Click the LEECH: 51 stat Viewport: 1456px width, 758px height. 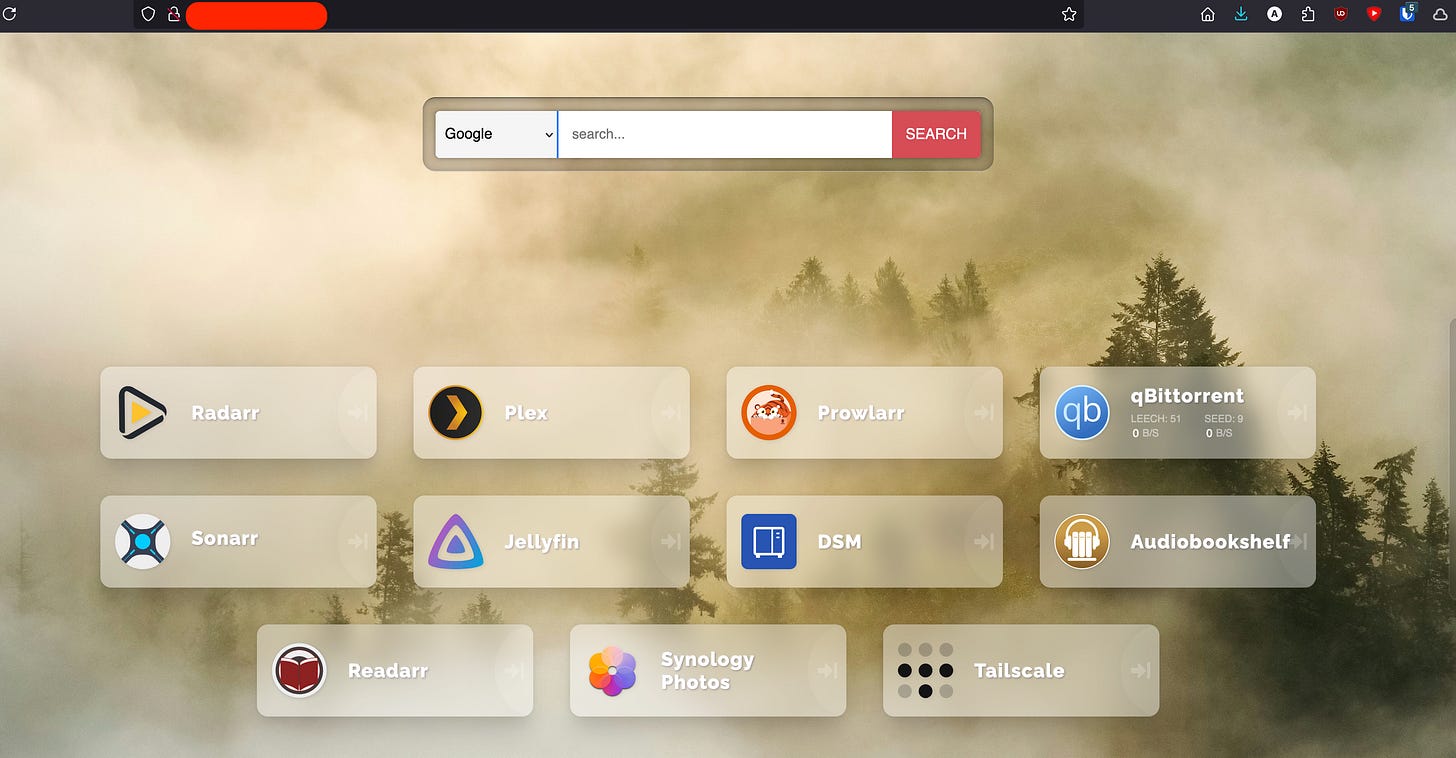(1156, 419)
